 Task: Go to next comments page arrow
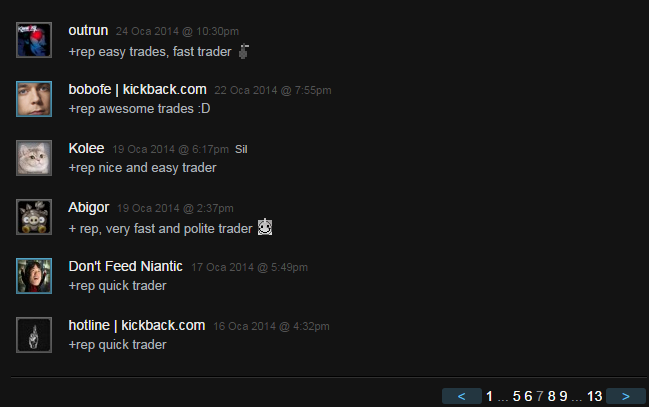(626, 396)
